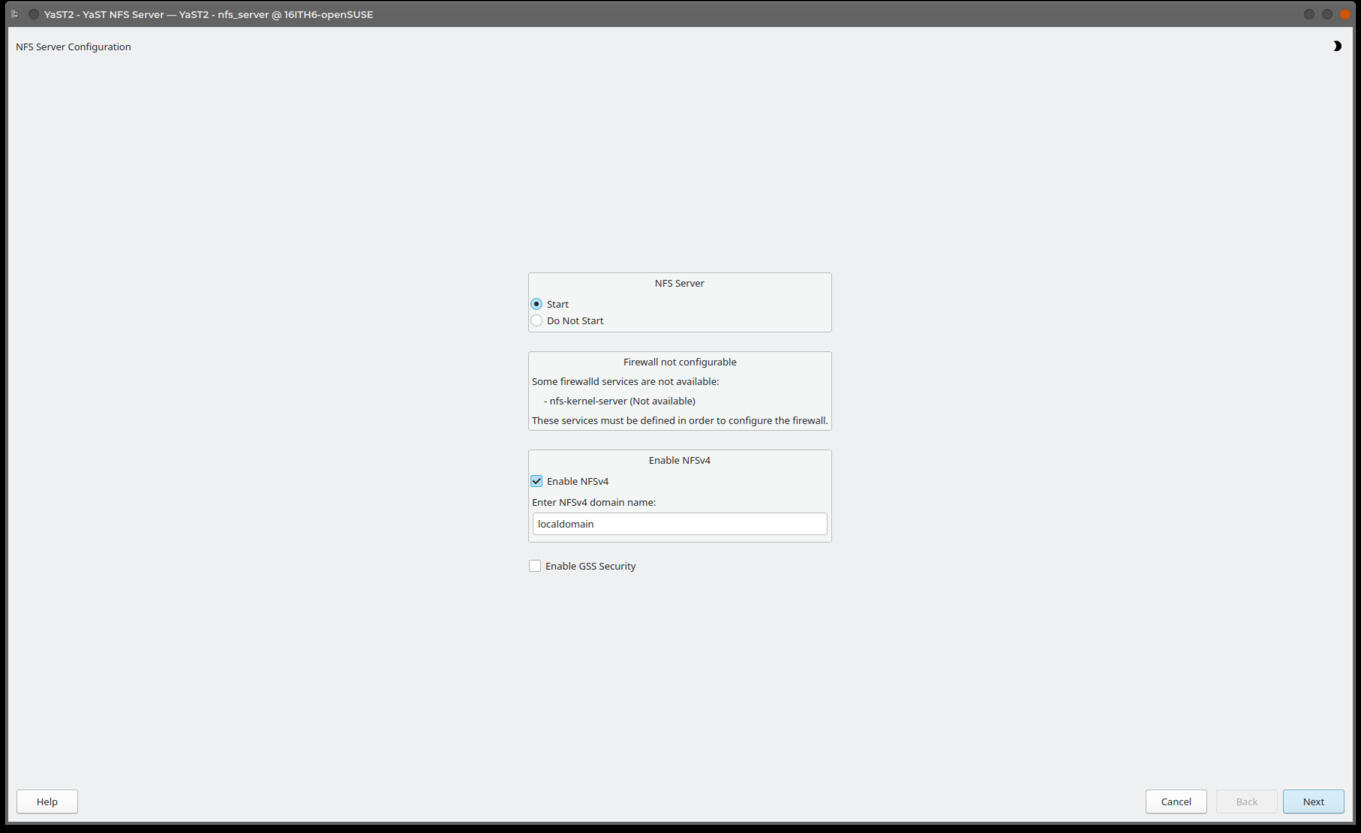Click the Cancel button
Image resolution: width=1361 pixels, height=833 pixels.
pos(1176,801)
